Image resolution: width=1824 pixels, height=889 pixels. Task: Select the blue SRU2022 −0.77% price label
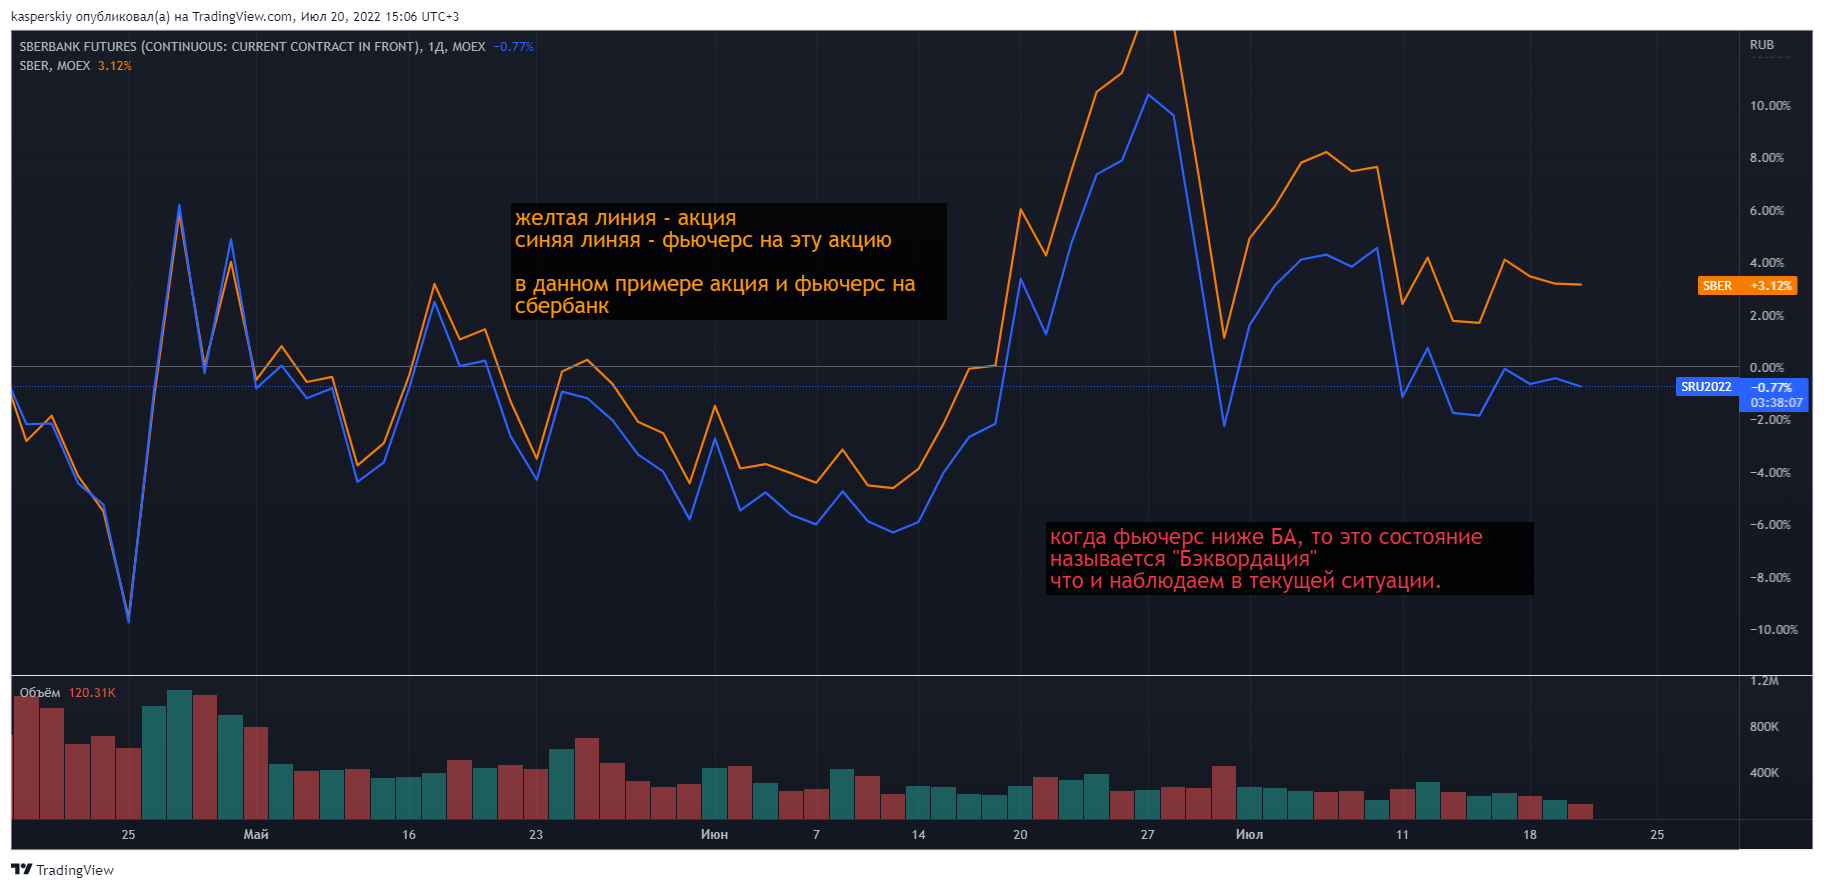(x=1741, y=387)
